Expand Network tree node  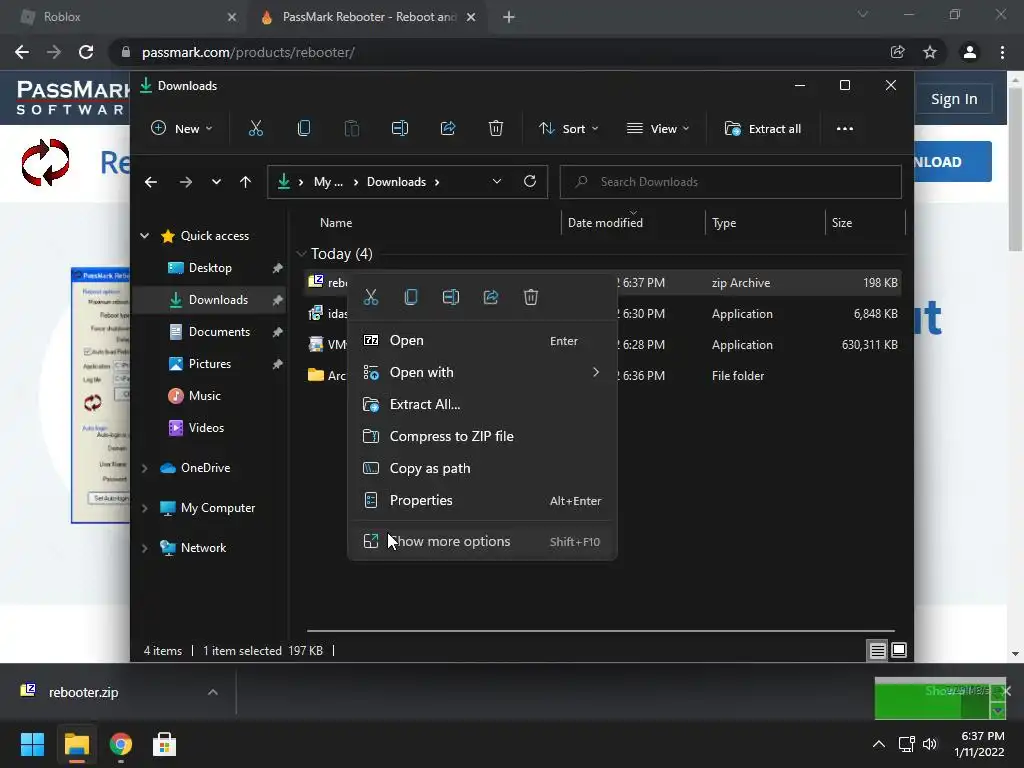point(144,548)
